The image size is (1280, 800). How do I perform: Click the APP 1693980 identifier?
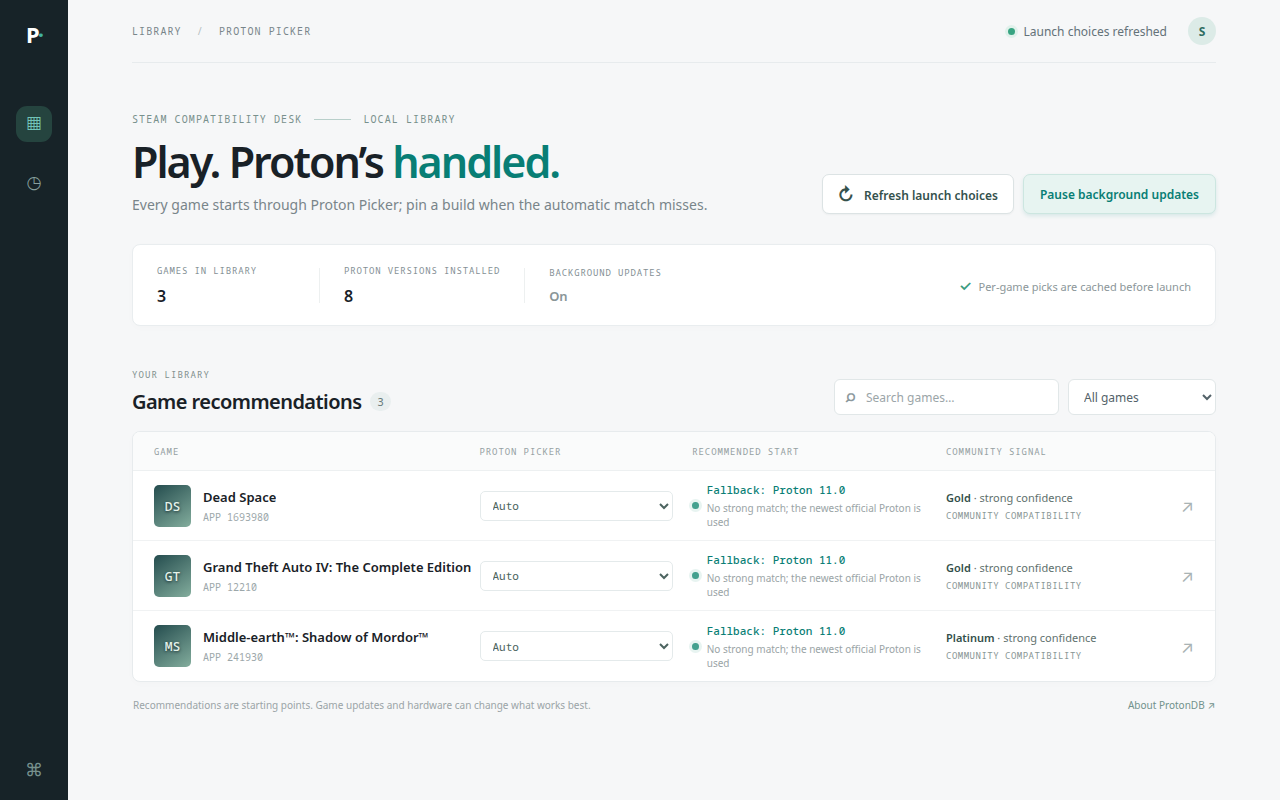pos(236,517)
